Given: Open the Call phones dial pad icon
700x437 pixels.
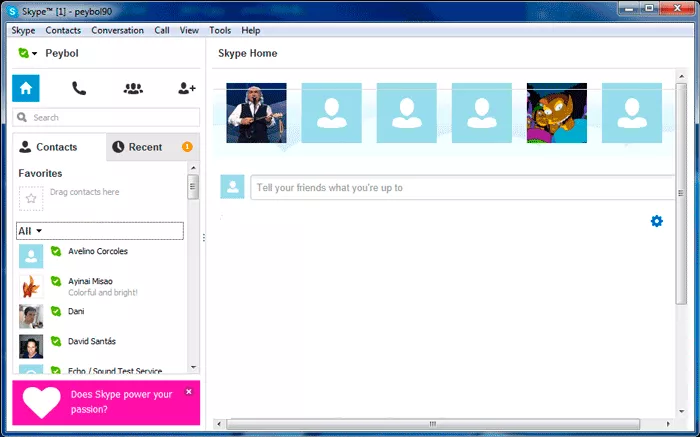Looking at the screenshot, I should [x=79, y=88].
